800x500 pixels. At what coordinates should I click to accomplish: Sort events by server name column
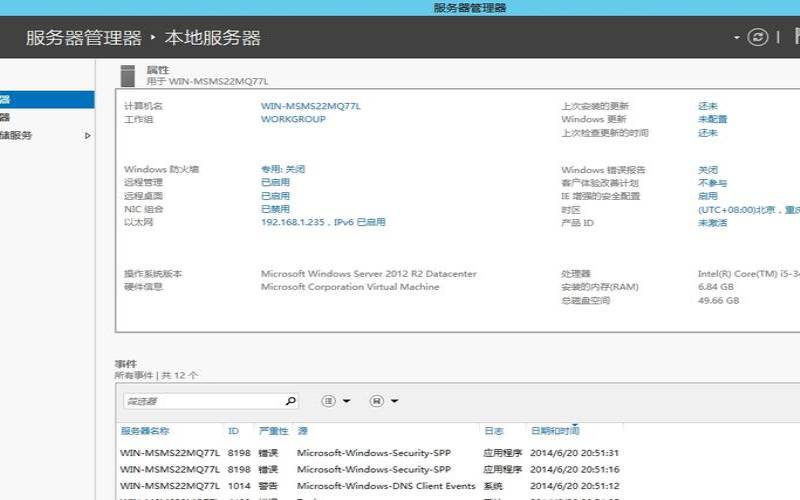pyautogui.click(x=145, y=431)
